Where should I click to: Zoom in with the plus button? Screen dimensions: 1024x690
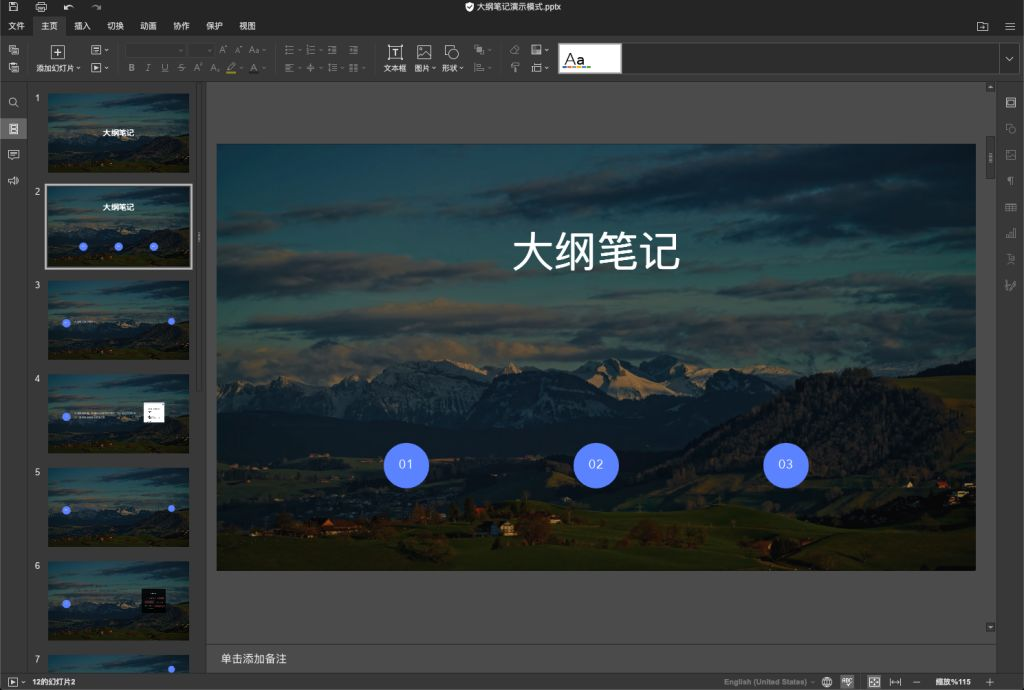tap(990, 682)
